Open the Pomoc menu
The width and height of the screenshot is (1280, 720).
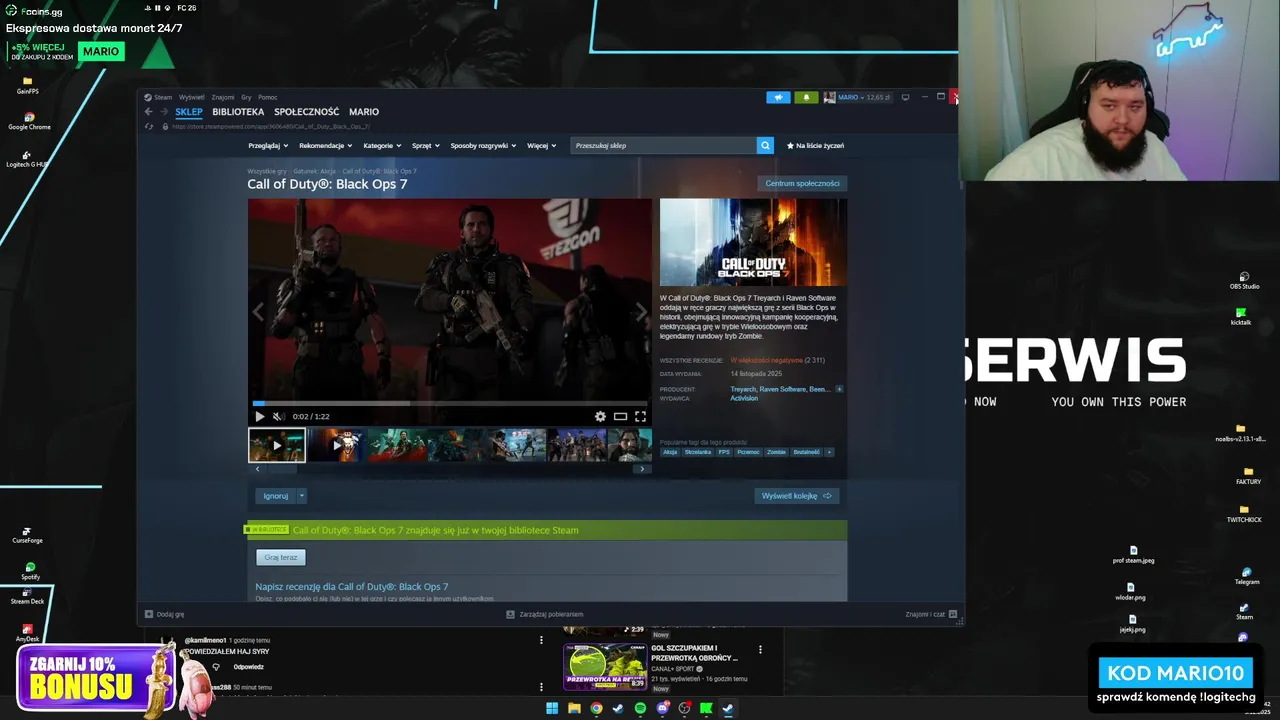point(267,97)
